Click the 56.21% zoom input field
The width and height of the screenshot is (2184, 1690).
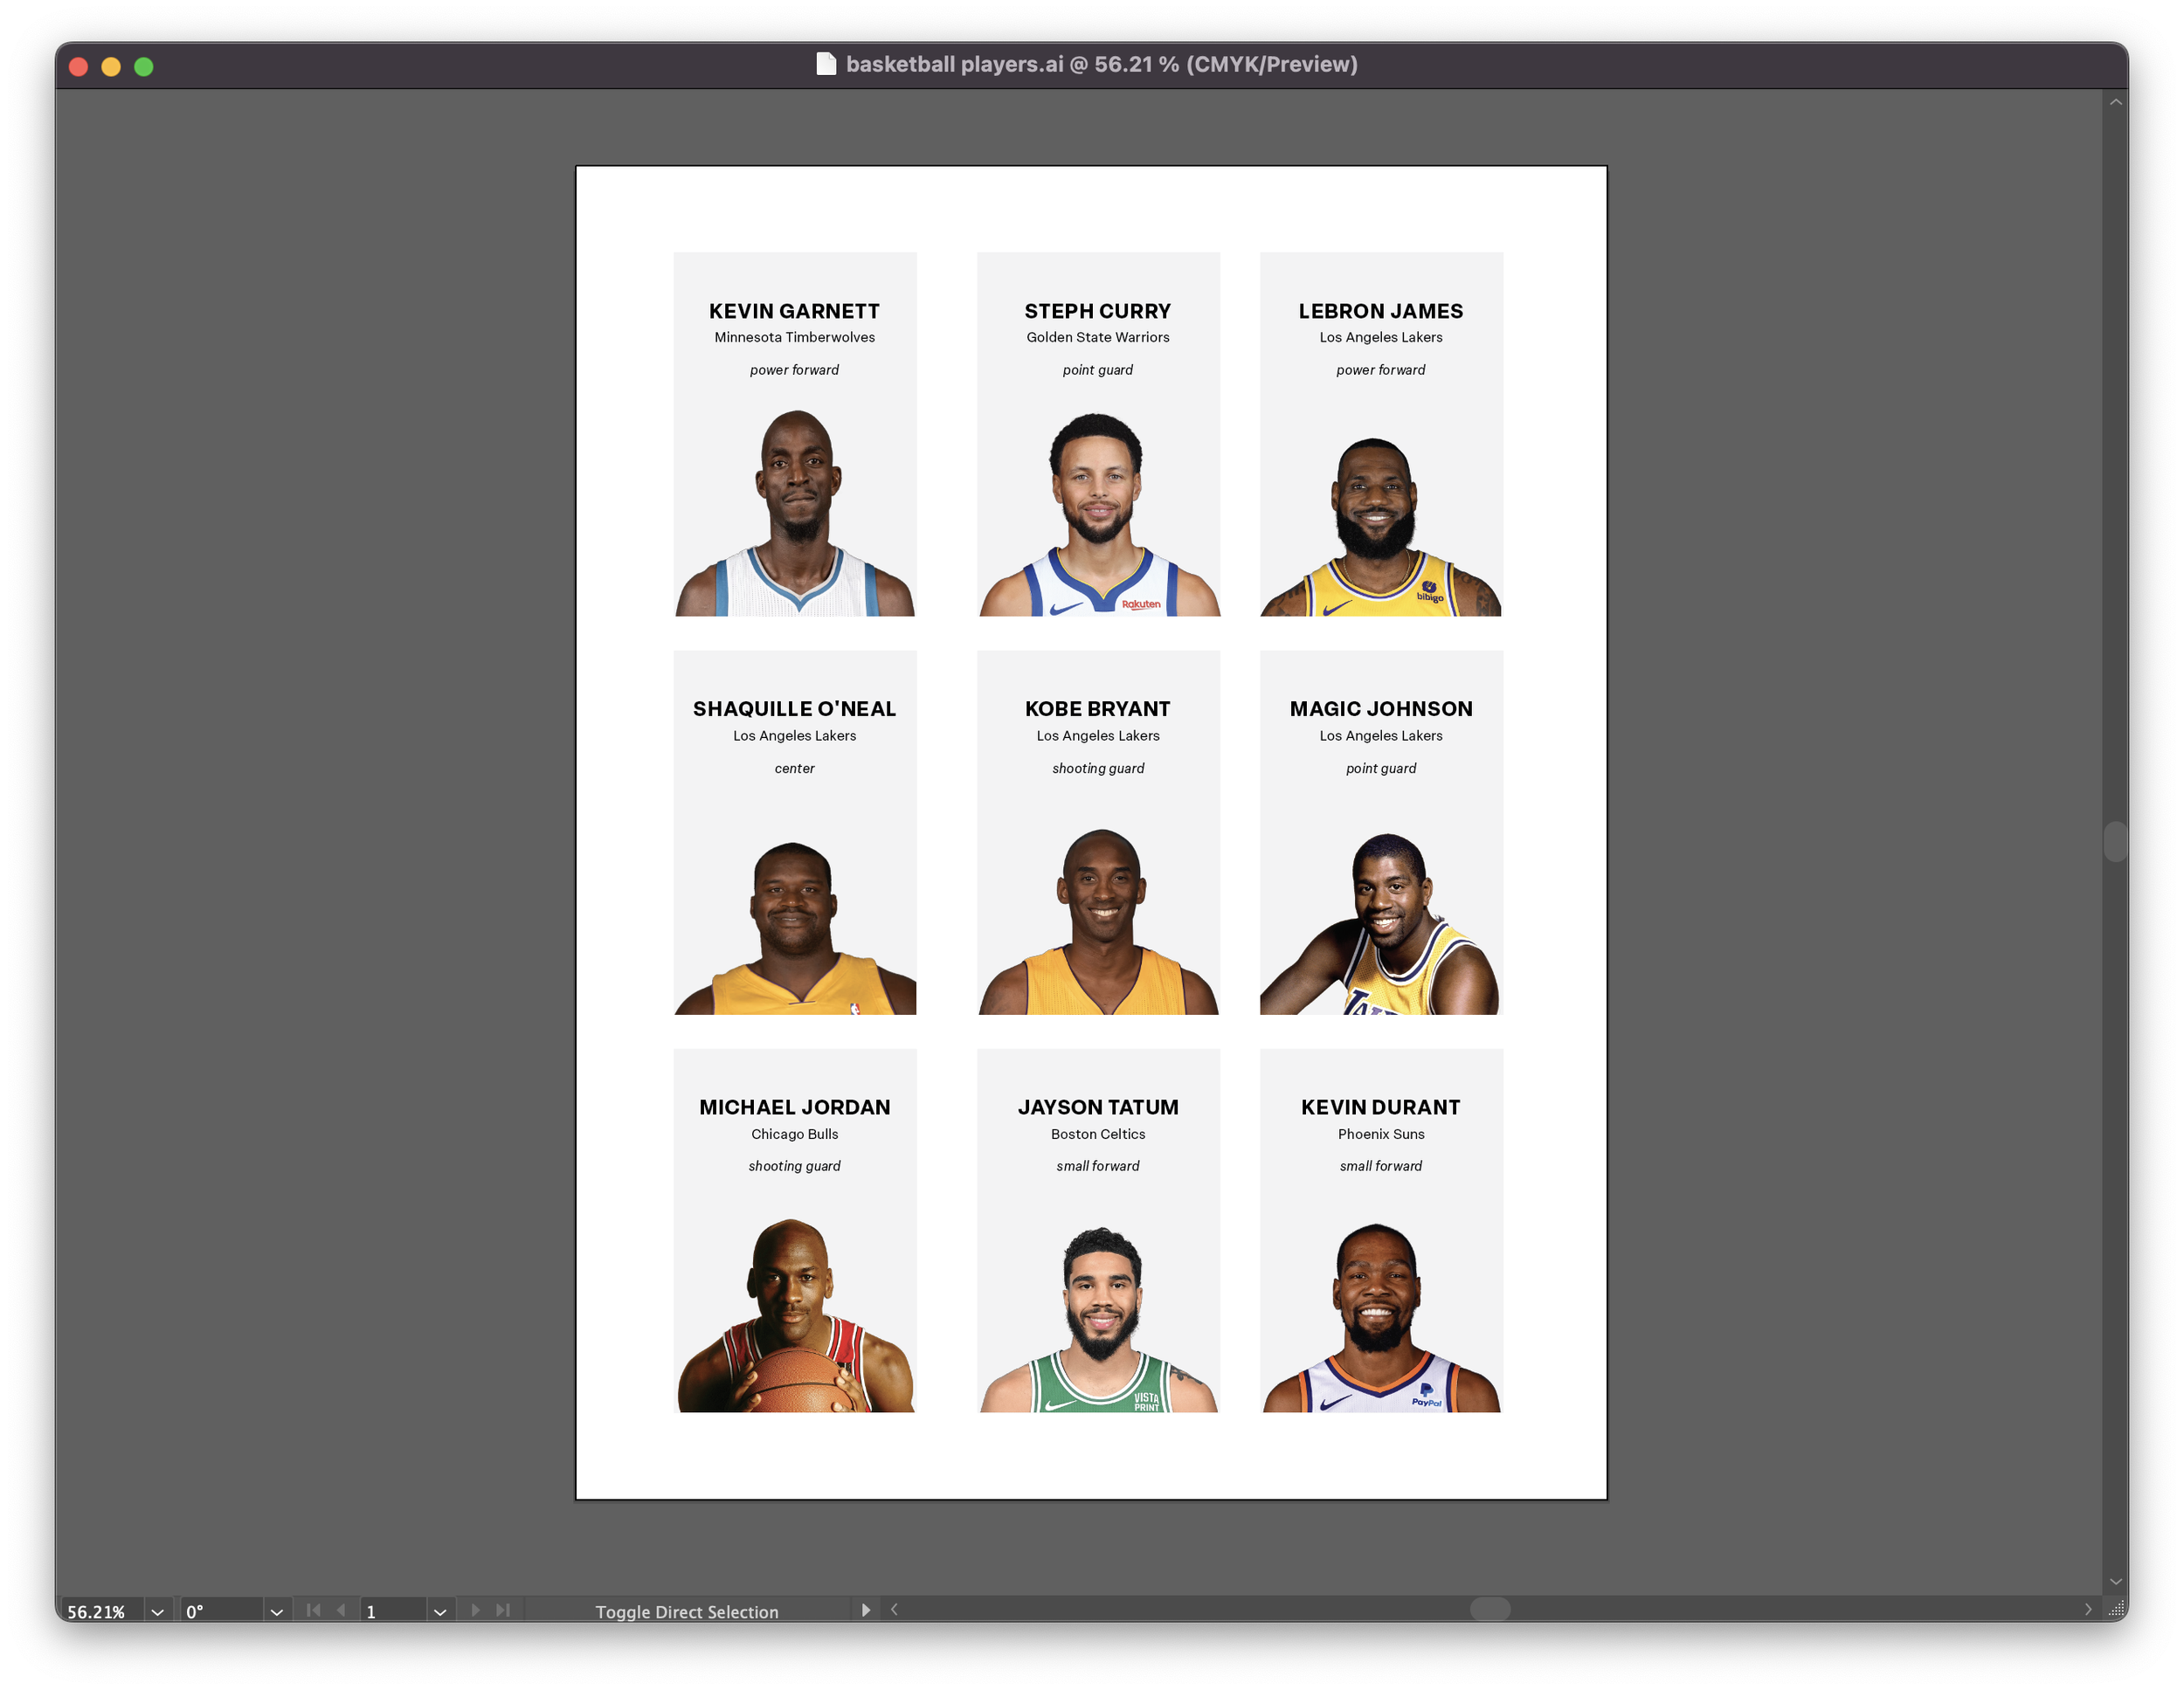[102, 1612]
